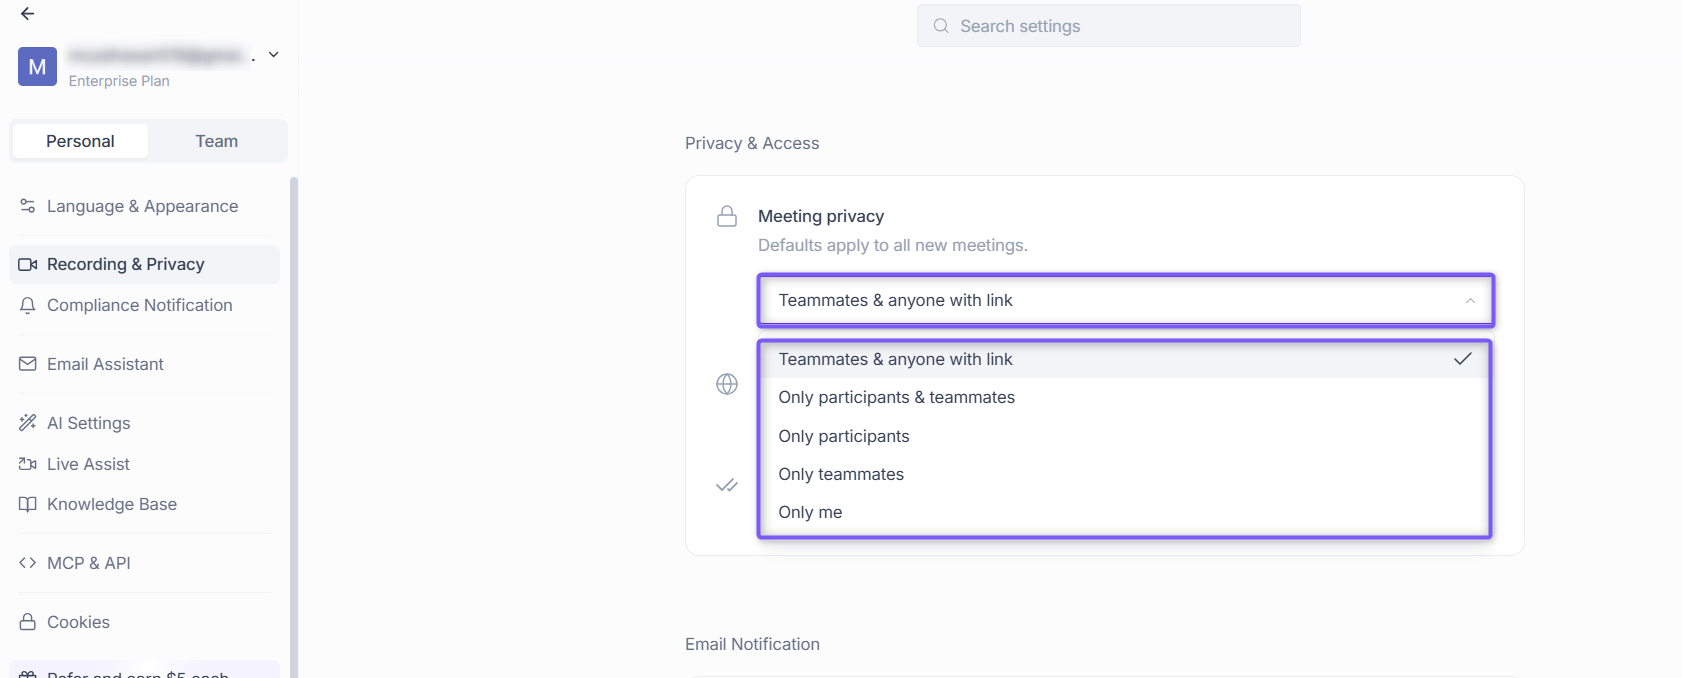The width and height of the screenshot is (1682, 678).
Task: Click the Meeting privacy lock icon
Action: pyautogui.click(x=727, y=216)
